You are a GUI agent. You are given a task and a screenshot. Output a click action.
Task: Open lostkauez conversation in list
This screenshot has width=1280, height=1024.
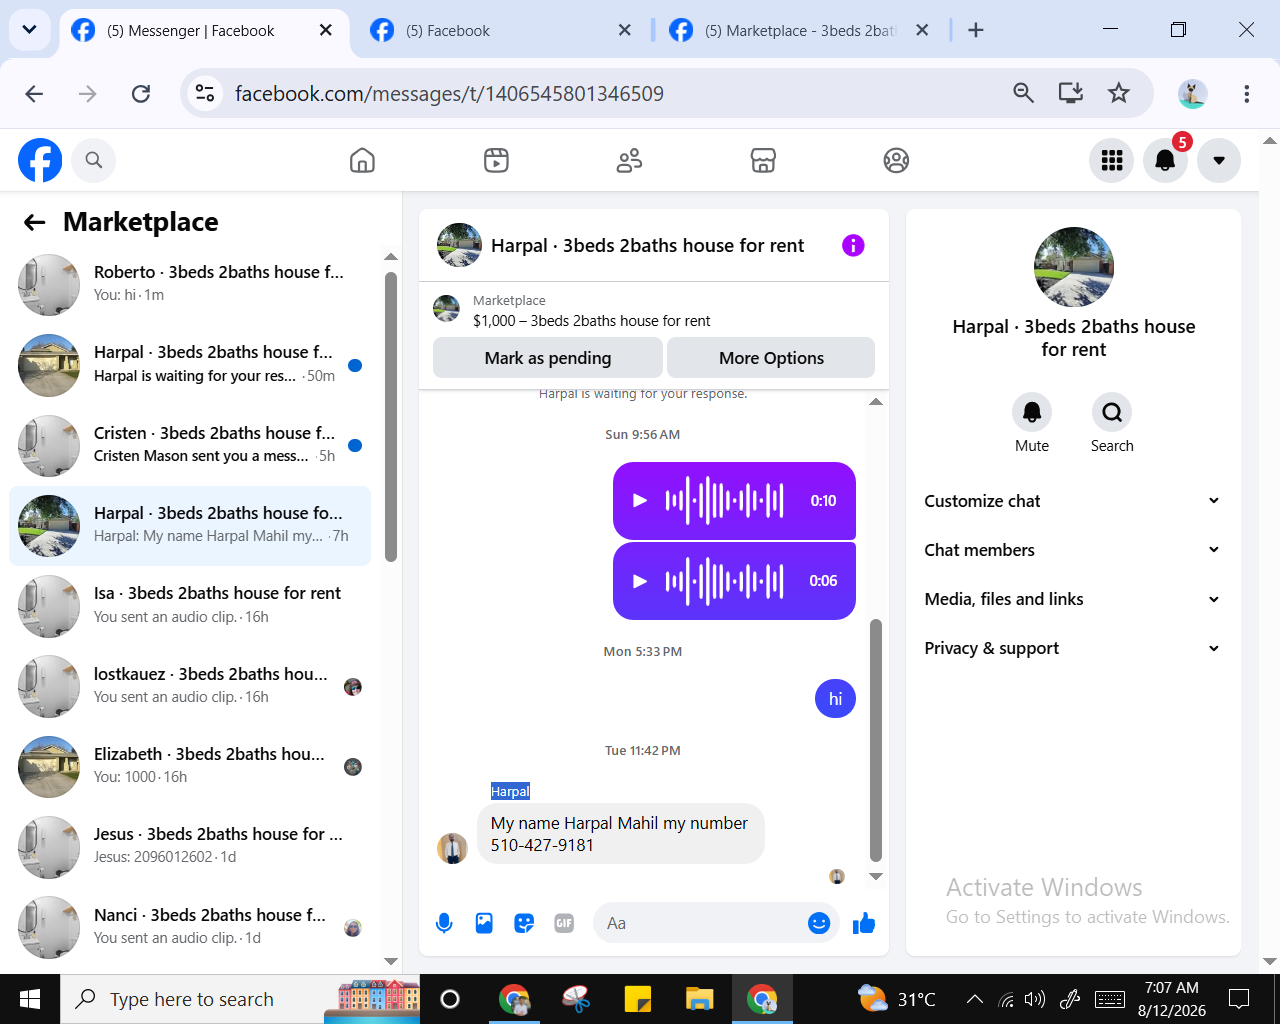pyautogui.click(x=190, y=686)
